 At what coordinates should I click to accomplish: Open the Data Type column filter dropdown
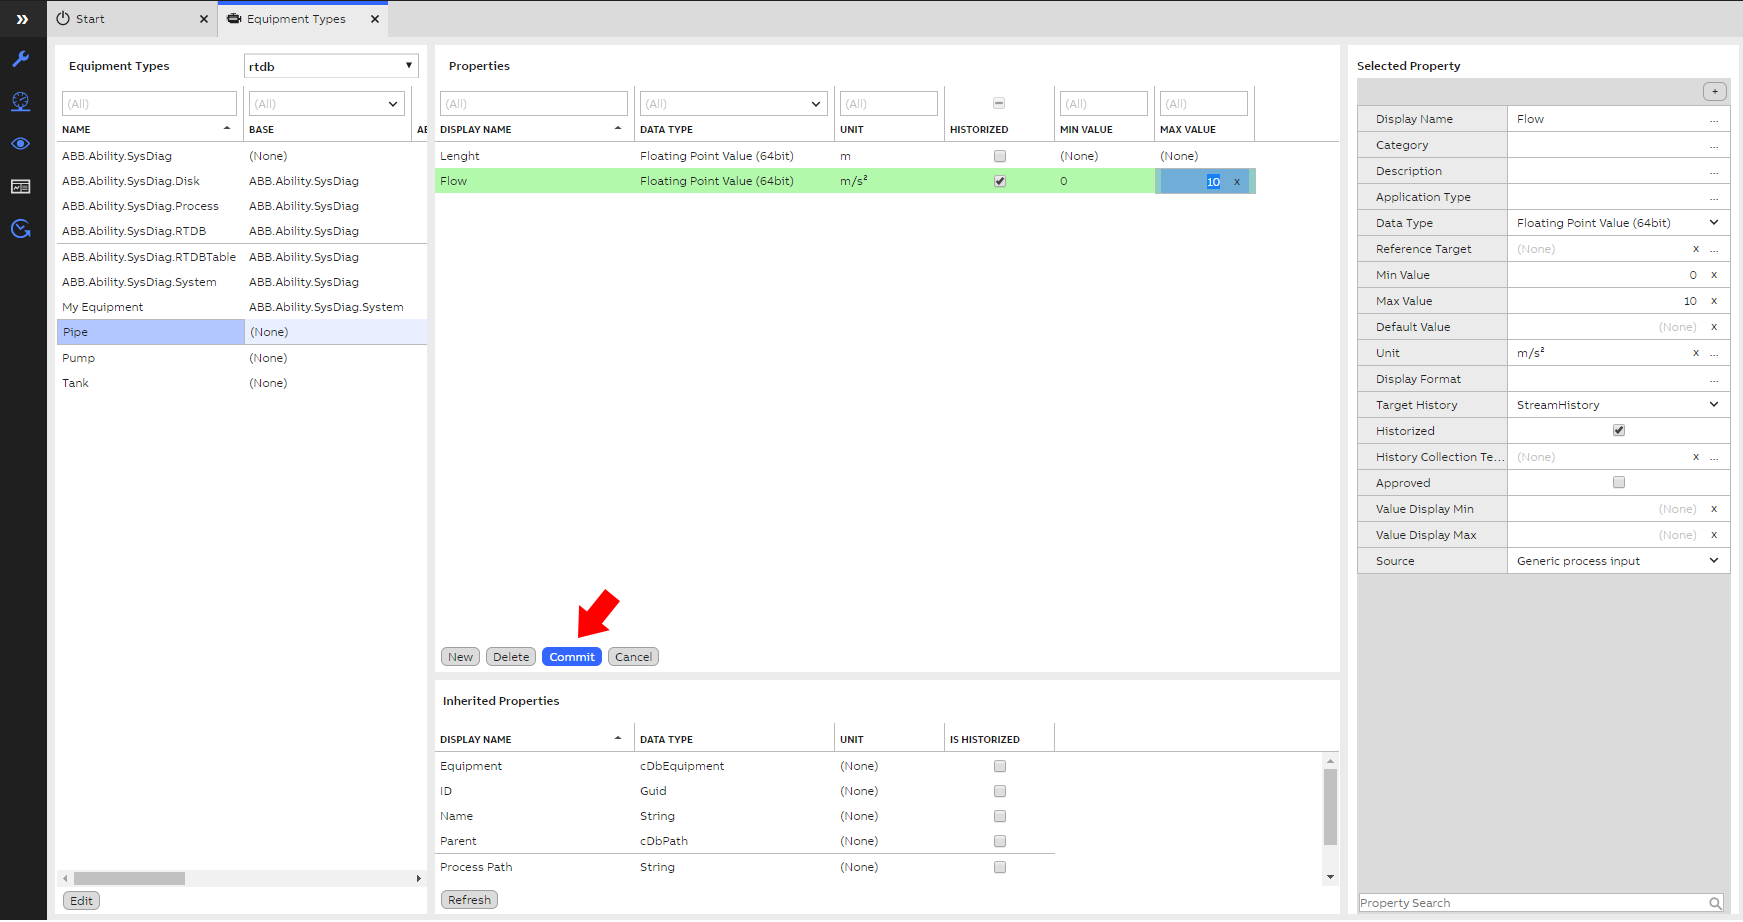(x=816, y=104)
